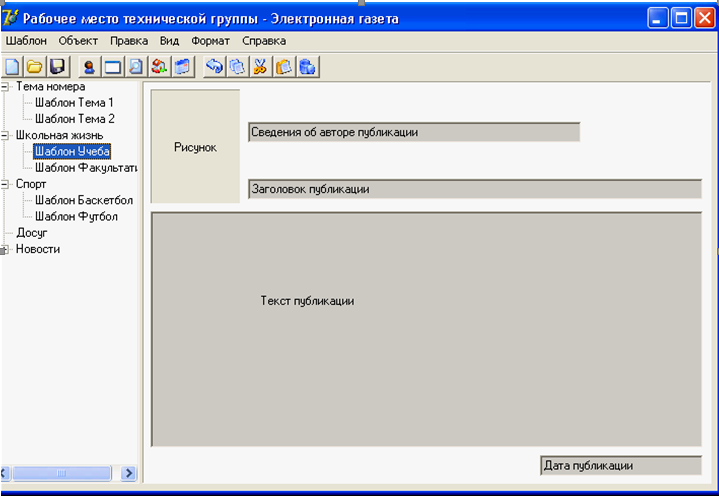Click the blue calendar window toolbar icon
Image resolution: width=719 pixels, height=496 pixels.
[183, 67]
